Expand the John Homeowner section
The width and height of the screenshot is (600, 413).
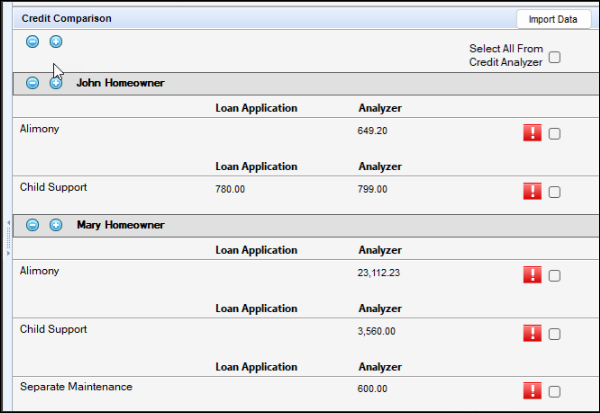point(56,83)
